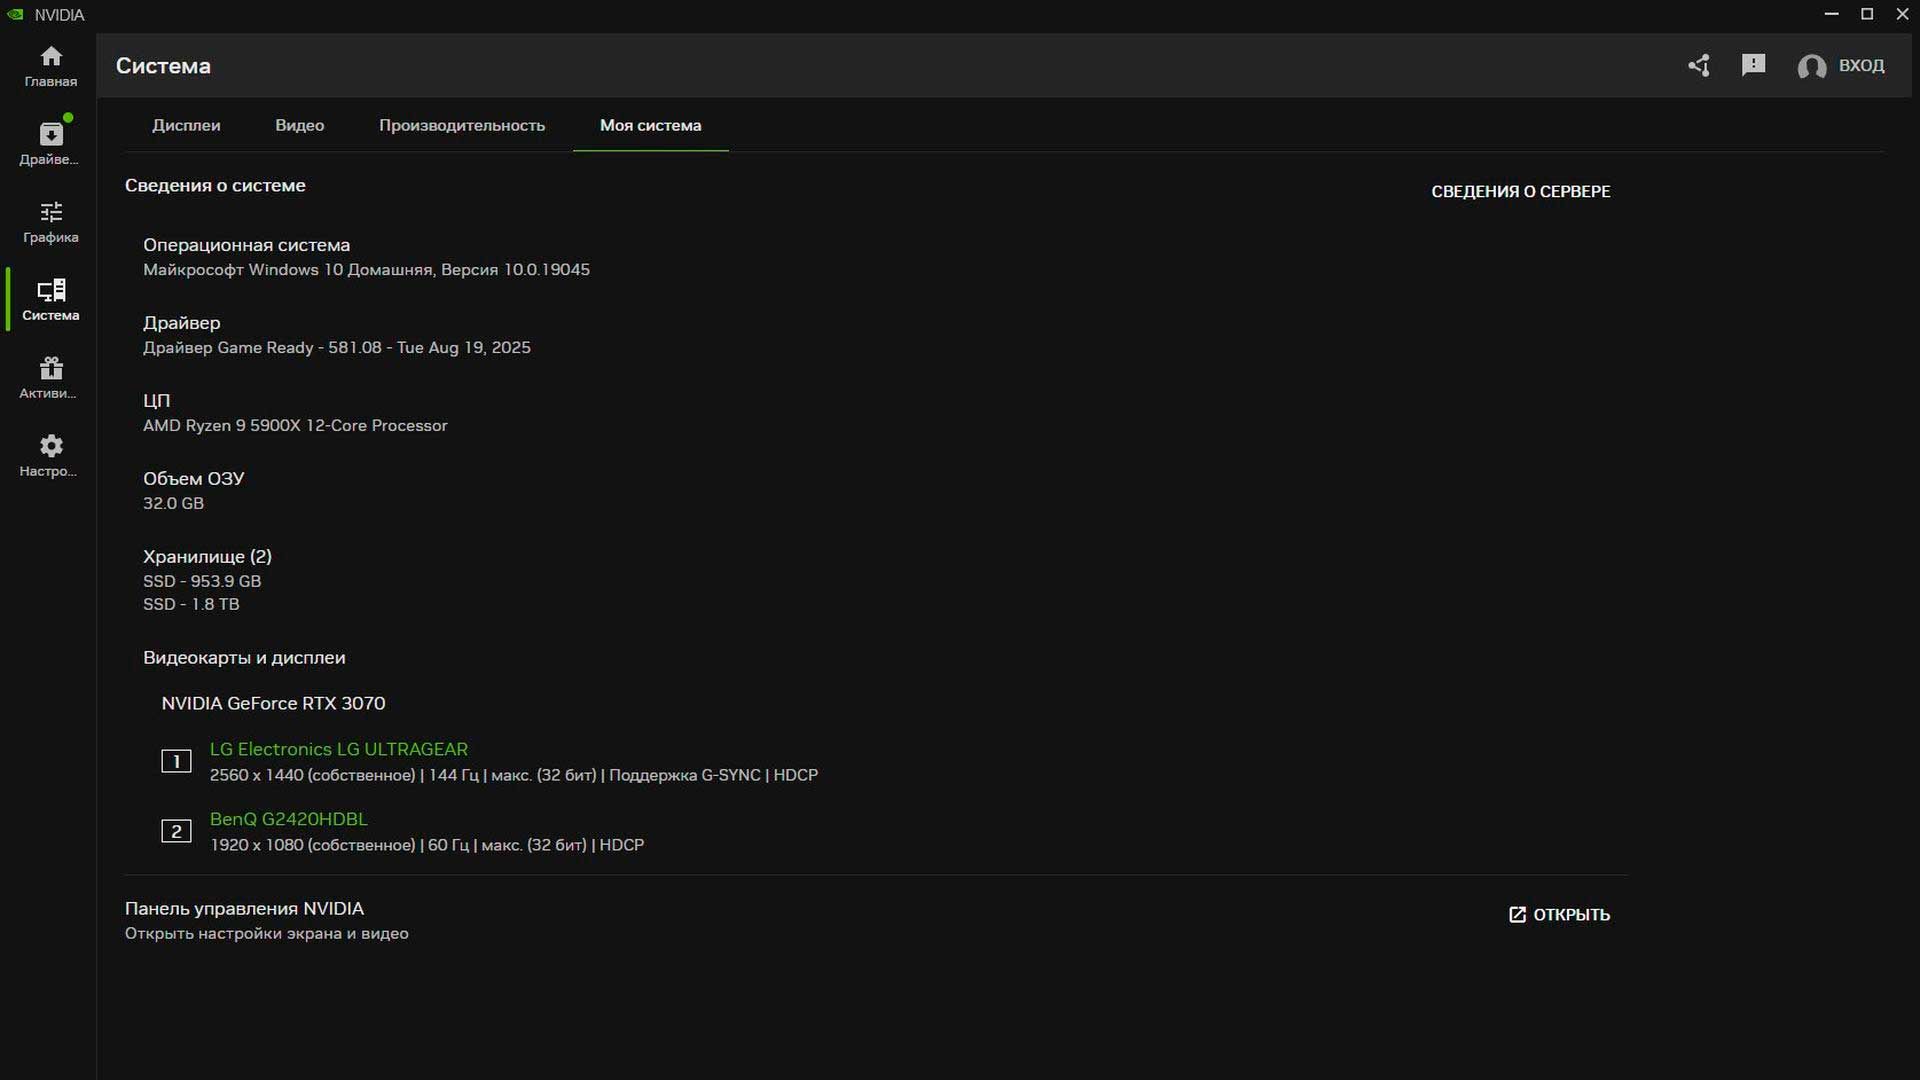
Task: Select the Драйверы icon with update badge
Action: tap(48, 140)
